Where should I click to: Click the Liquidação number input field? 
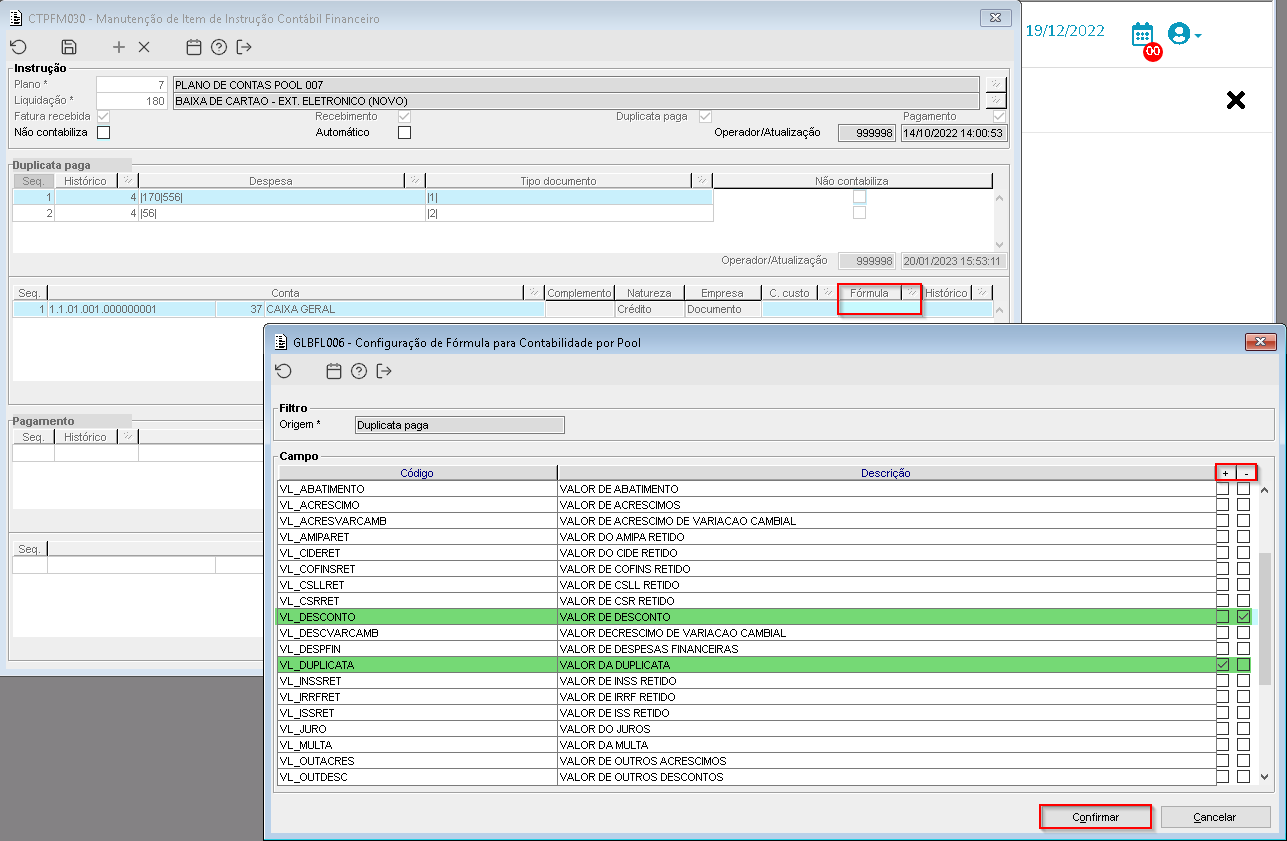click(132, 101)
